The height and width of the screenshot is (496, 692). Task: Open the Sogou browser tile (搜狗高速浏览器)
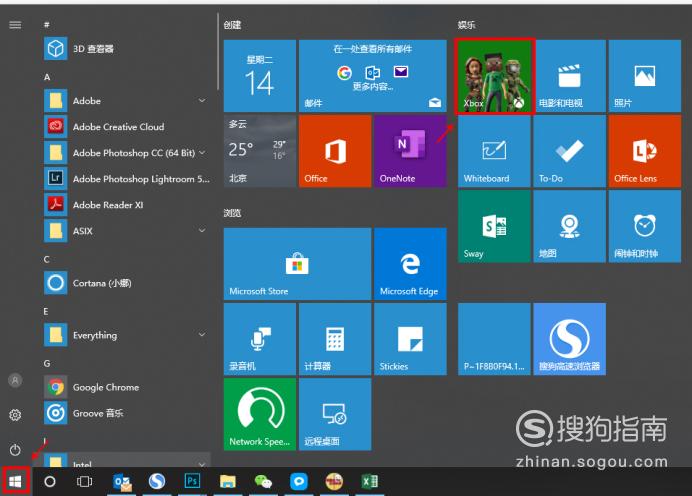click(x=569, y=339)
